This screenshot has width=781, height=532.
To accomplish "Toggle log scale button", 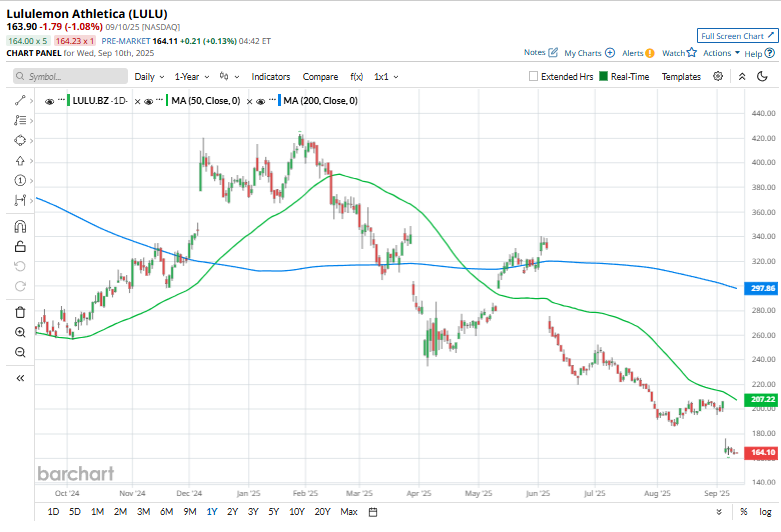I will pos(765,512).
